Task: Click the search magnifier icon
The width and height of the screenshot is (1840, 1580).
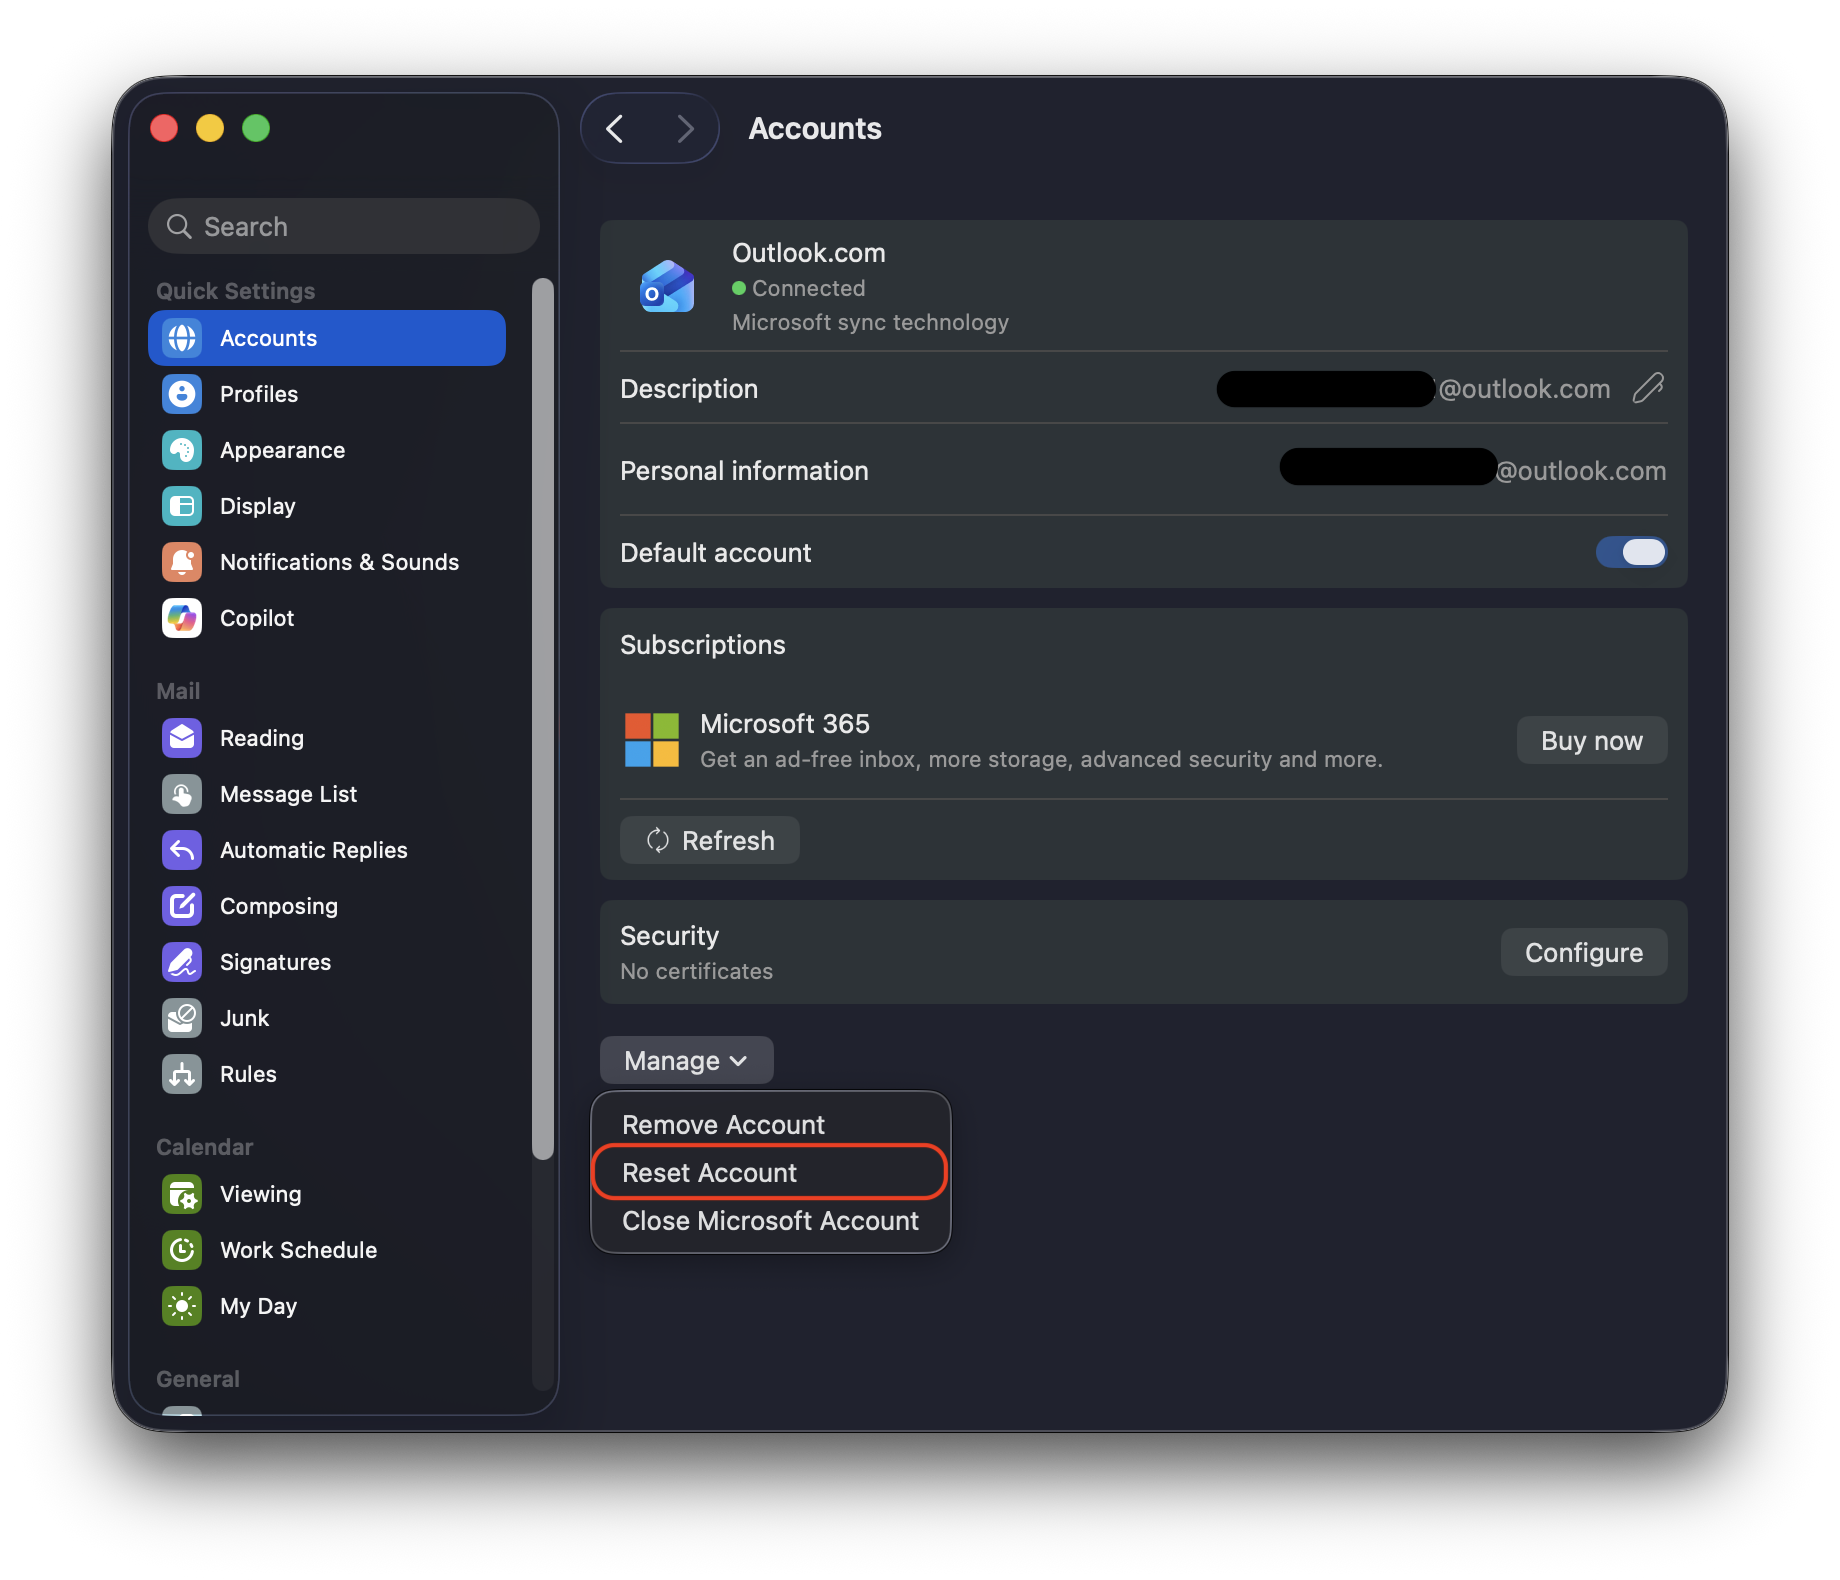Action: 179,227
